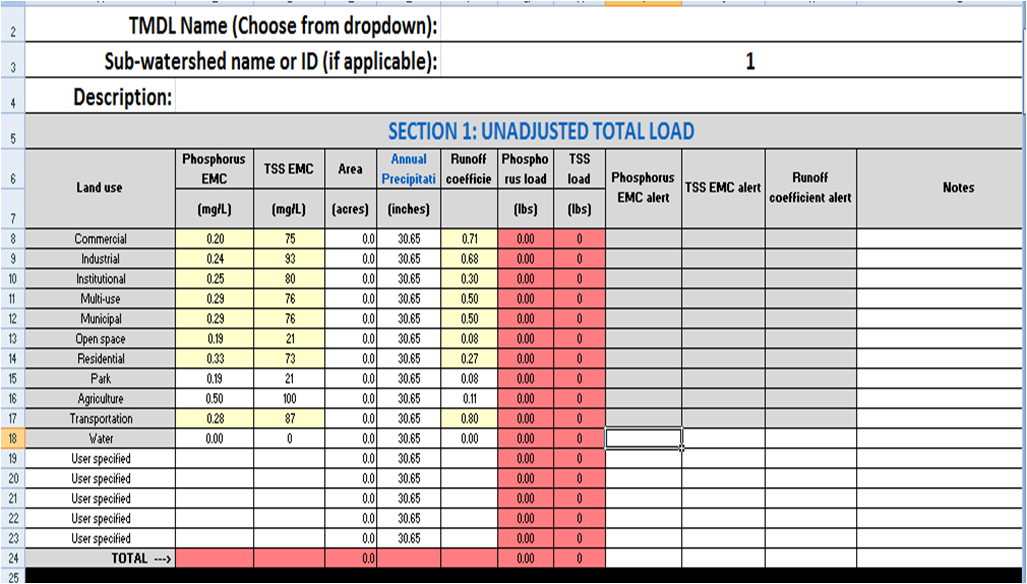The width and height of the screenshot is (1027, 584).
Task: Select the first User specified land use cell
Action: (x=99, y=458)
